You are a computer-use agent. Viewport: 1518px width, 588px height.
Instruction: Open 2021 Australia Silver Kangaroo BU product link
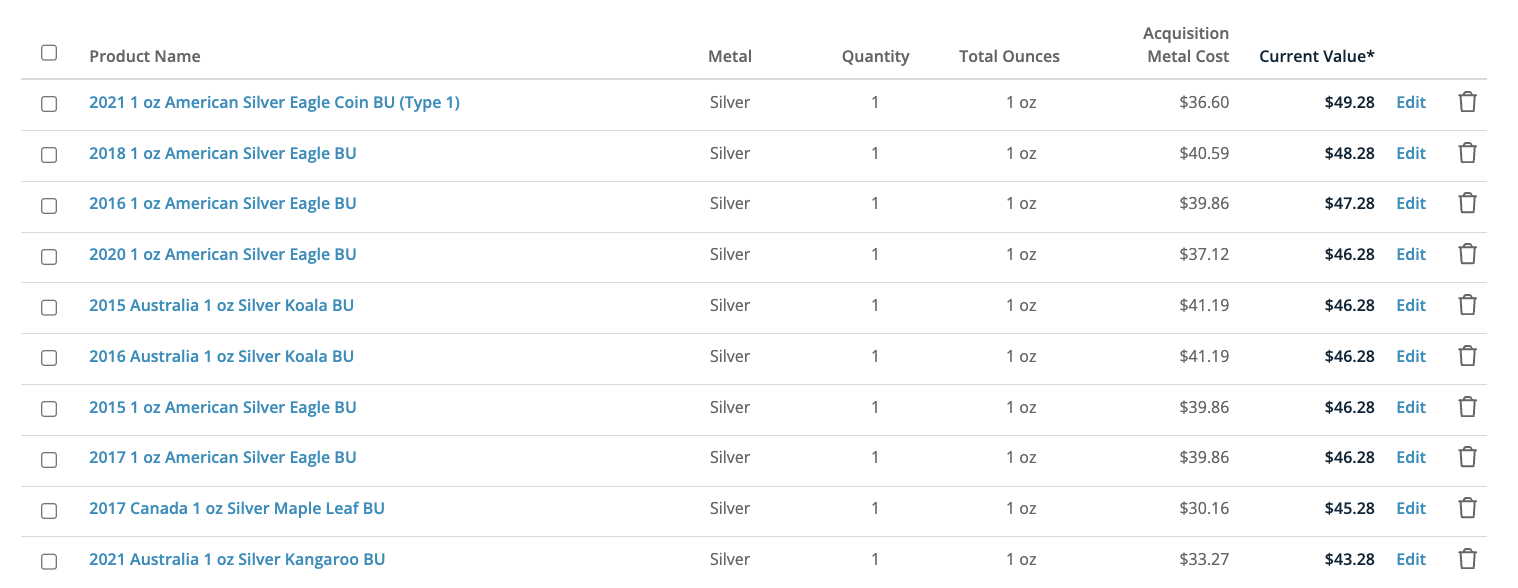coord(237,559)
